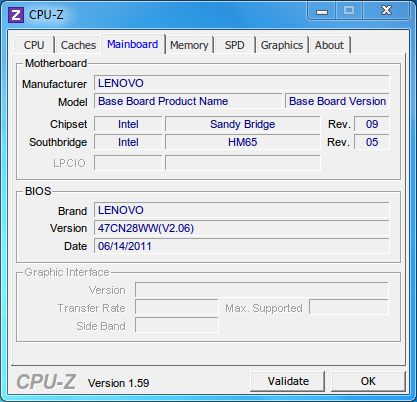This screenshot has width=417, height=402.
Task: Select the Sandy Bridge chipset value
Action: [243, 124]
